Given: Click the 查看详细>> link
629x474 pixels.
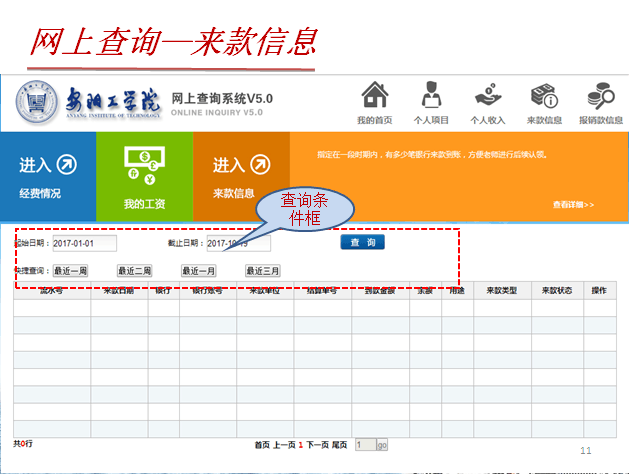Looking at the screenshot, I should (573, 205).
